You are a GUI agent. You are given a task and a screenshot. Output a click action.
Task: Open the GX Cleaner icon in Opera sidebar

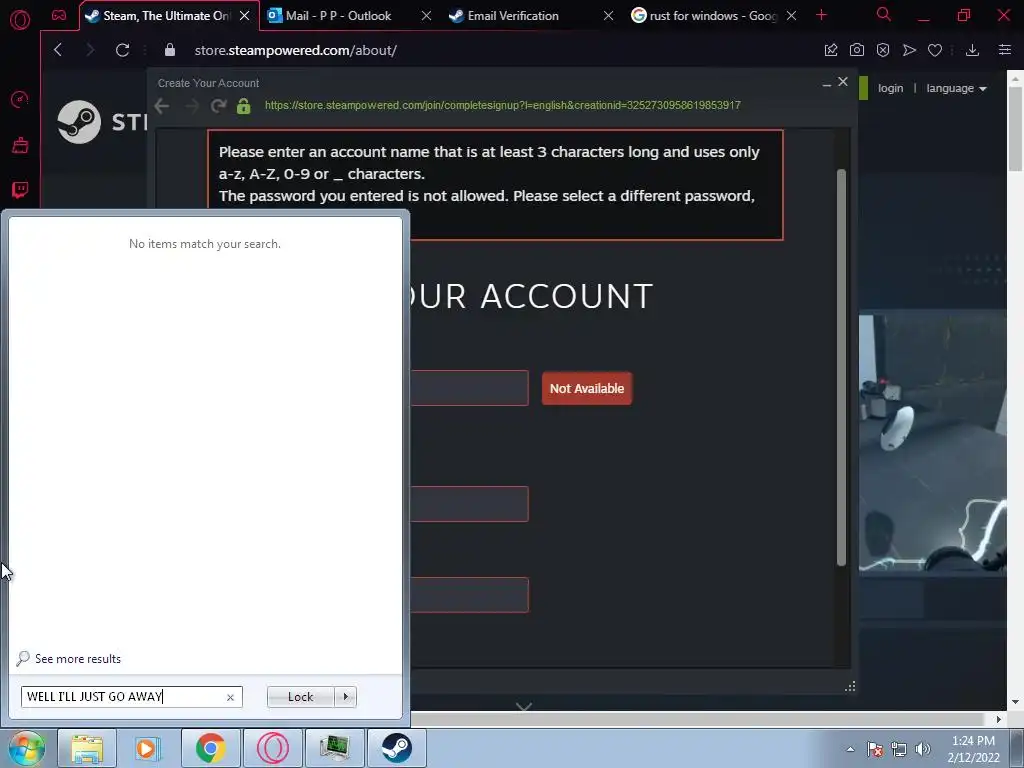click(20, 145)
